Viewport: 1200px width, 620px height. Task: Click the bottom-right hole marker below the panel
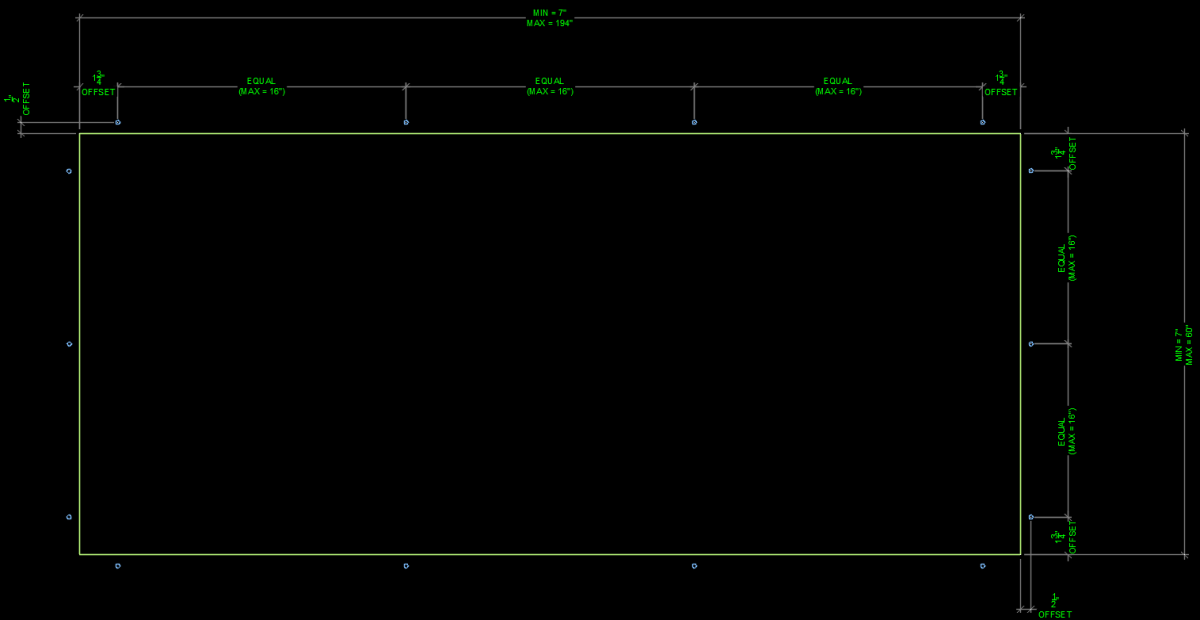coord(983,566)
